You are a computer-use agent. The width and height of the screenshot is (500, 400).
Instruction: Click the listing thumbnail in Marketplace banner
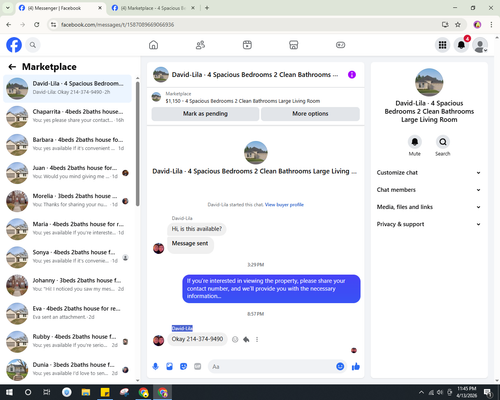click(x=156, y=97)
